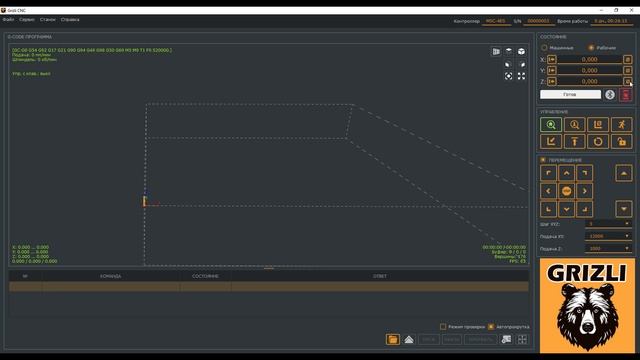Raise Z axis with up triangle button
Viewport: 640px width, 360px height.
(x=624, y=173)
